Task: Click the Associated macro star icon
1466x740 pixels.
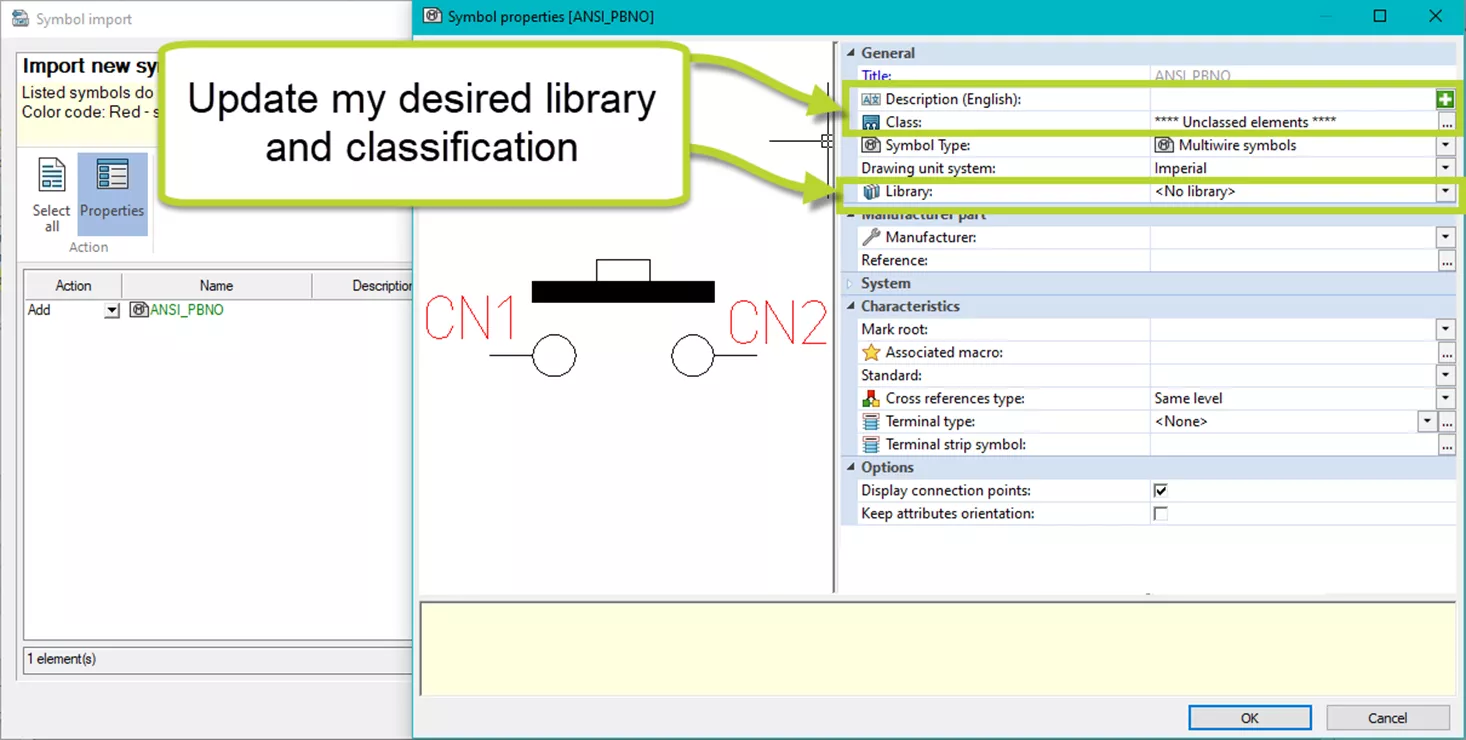Action: point(871,352)
